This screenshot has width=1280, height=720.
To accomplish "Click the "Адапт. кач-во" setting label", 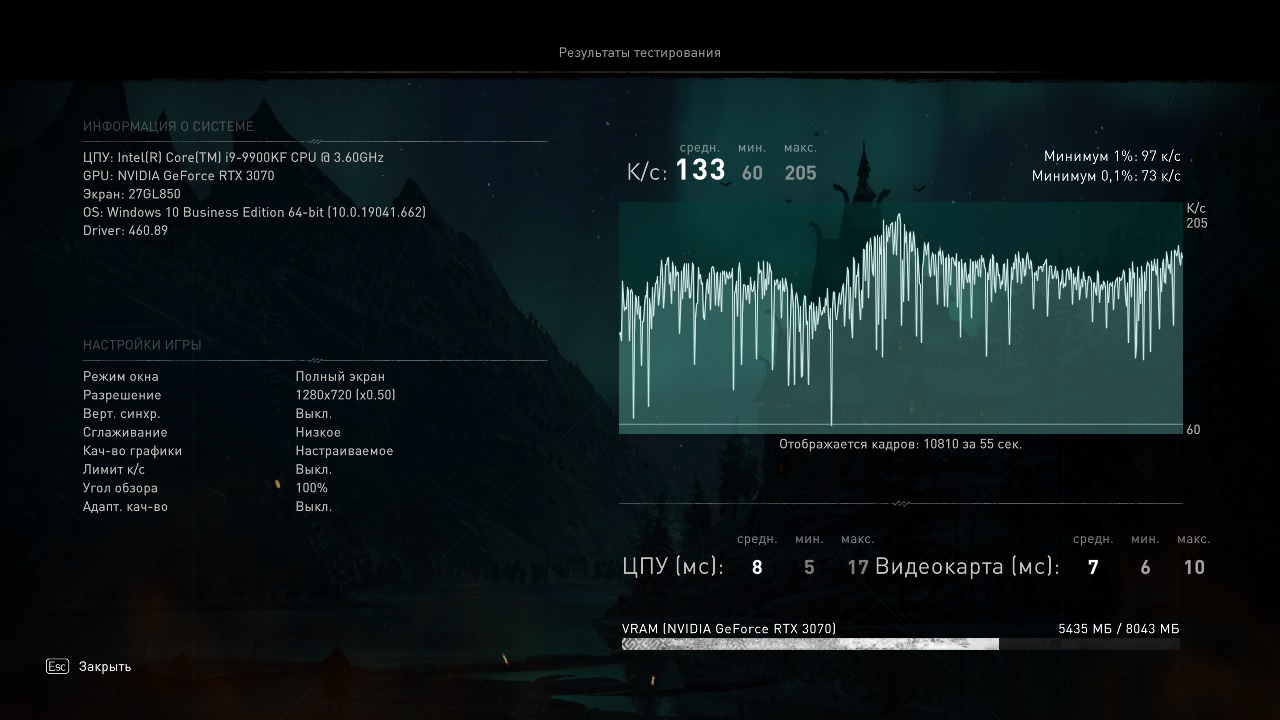I will coord(125,507).
